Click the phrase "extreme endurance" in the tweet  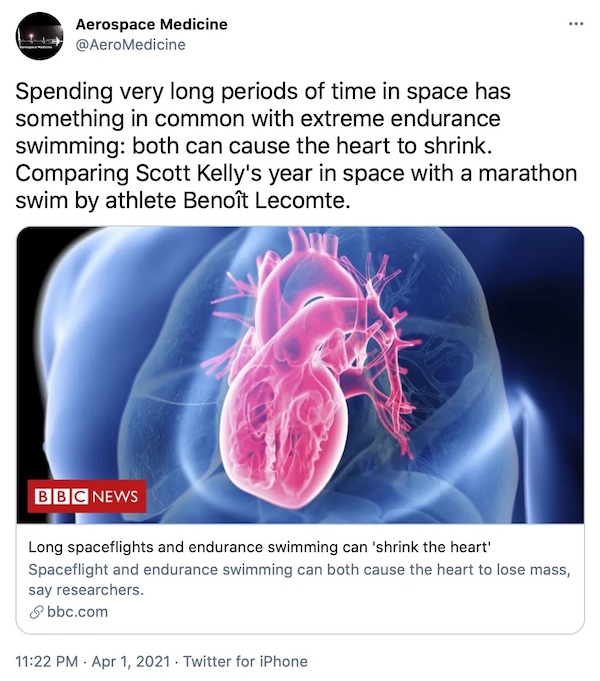click(x=448, y=119)
